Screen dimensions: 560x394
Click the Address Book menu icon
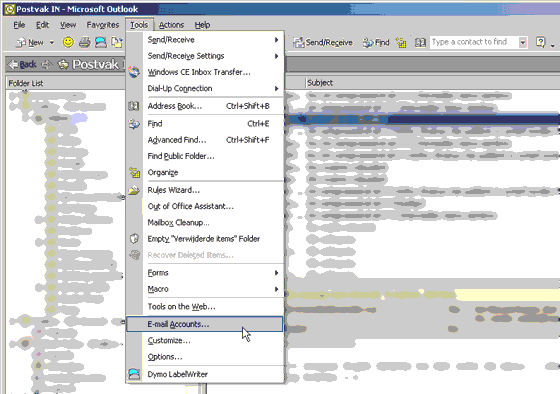(x=134, y=106)
